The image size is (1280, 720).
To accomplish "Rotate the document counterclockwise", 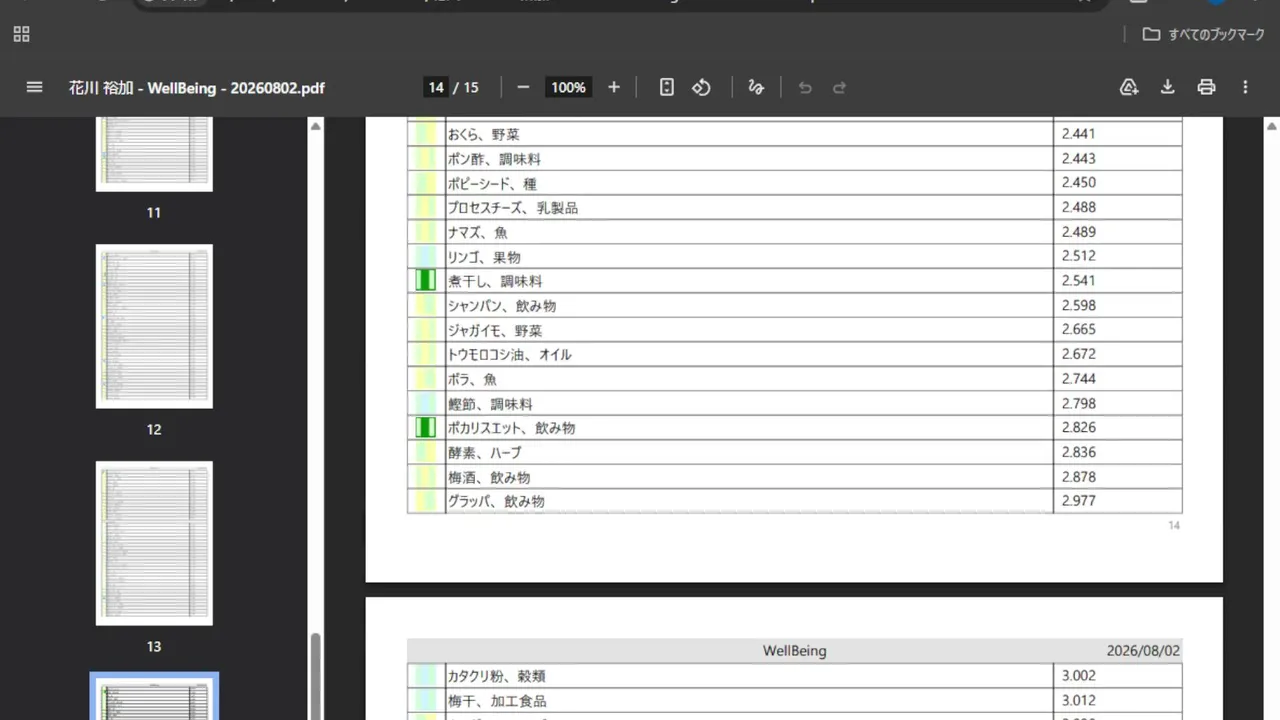I will coord(701,87).
